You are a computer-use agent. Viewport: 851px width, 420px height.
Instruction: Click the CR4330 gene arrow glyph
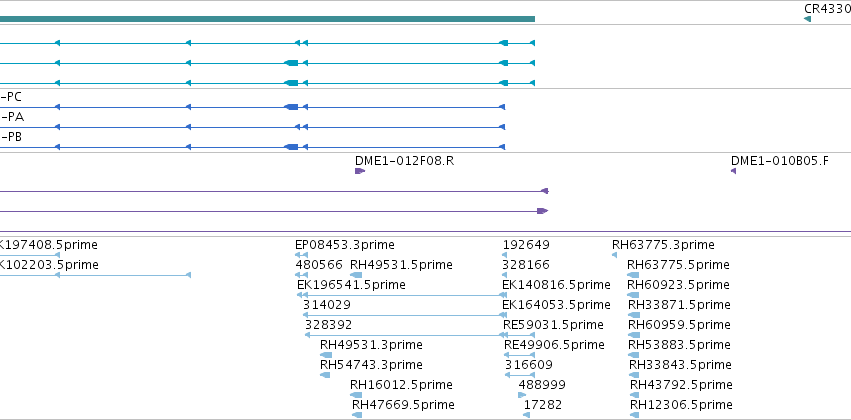[807, 19]
